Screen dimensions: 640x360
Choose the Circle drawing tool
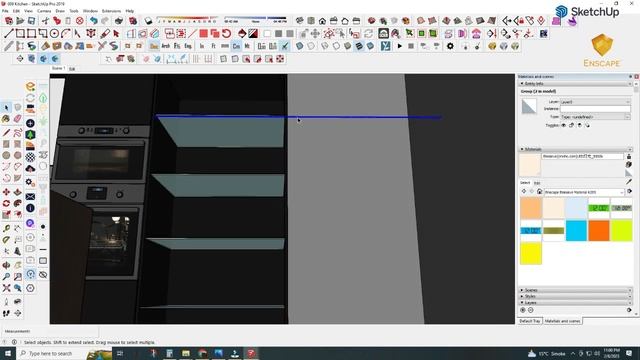pos(54,33)
